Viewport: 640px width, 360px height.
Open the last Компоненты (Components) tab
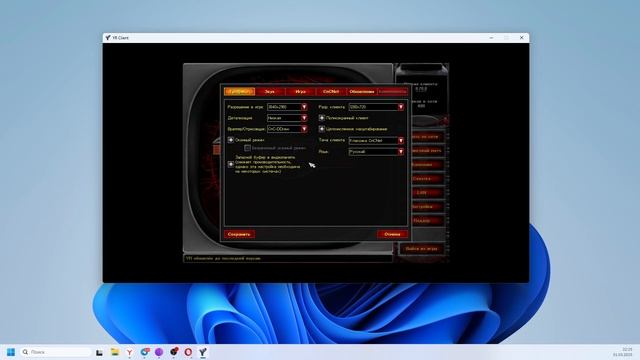(393, 91)
